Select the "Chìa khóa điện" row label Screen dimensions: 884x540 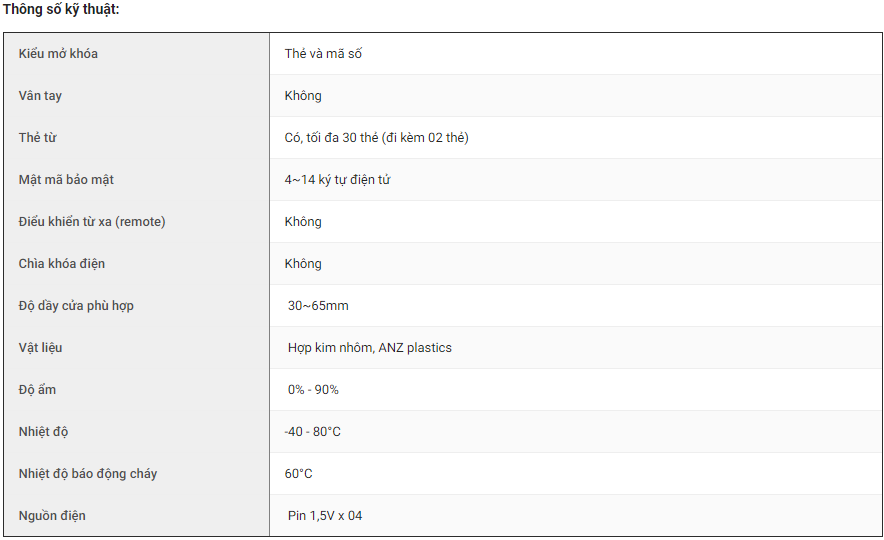pyautogui.click(x=61, y=264)
